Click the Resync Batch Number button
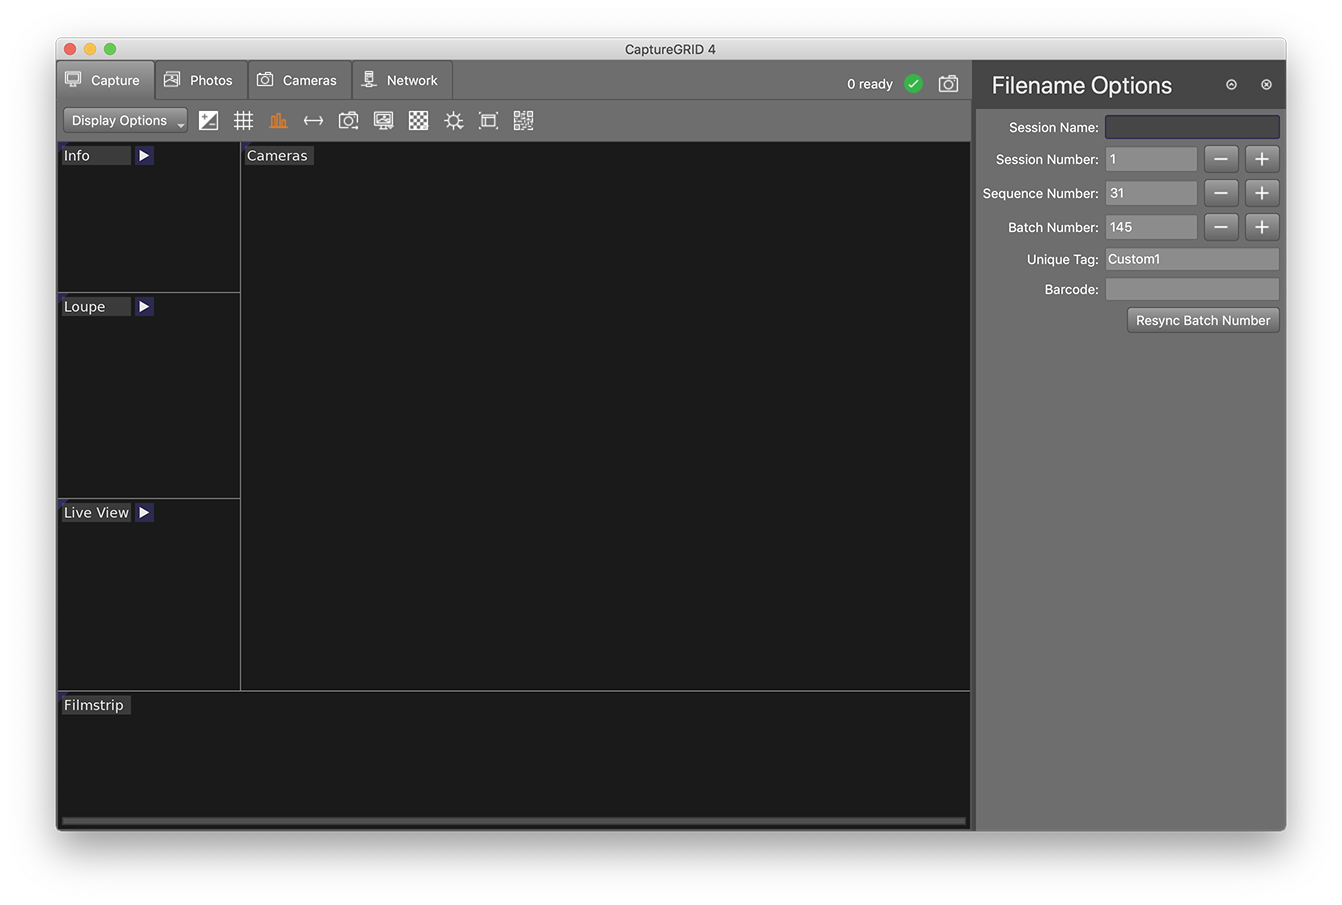The width and height of the screenshot is (1342, 905). tap(1202, 320)
